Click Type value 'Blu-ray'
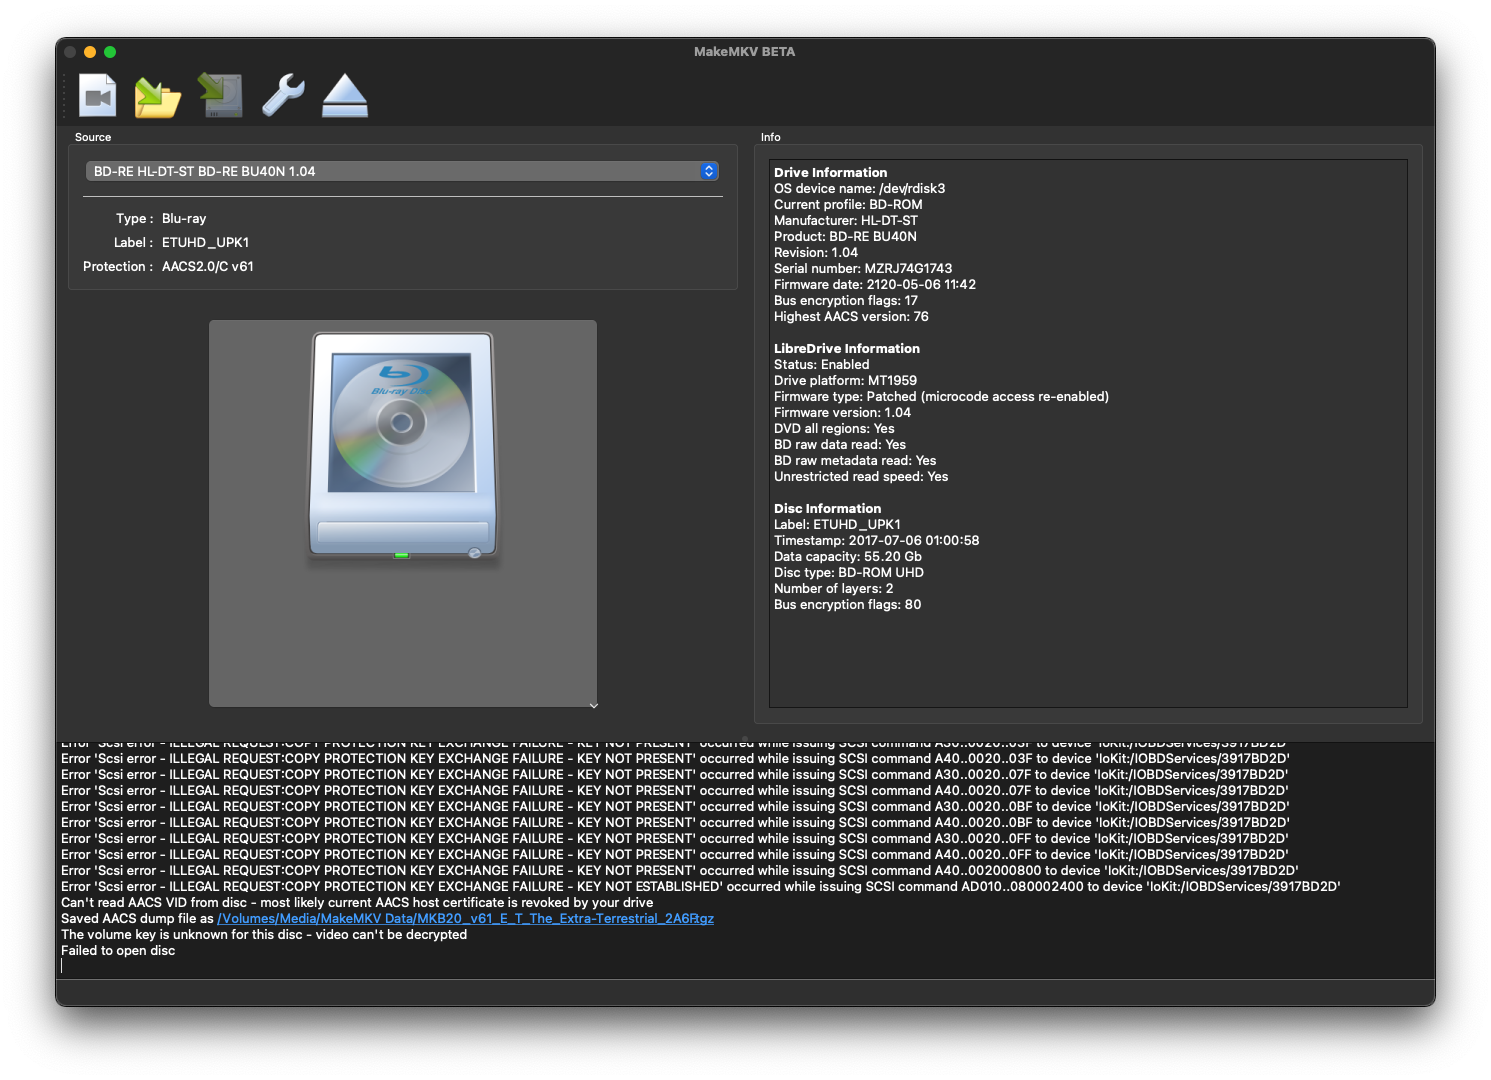 click(x=184, y=218)
